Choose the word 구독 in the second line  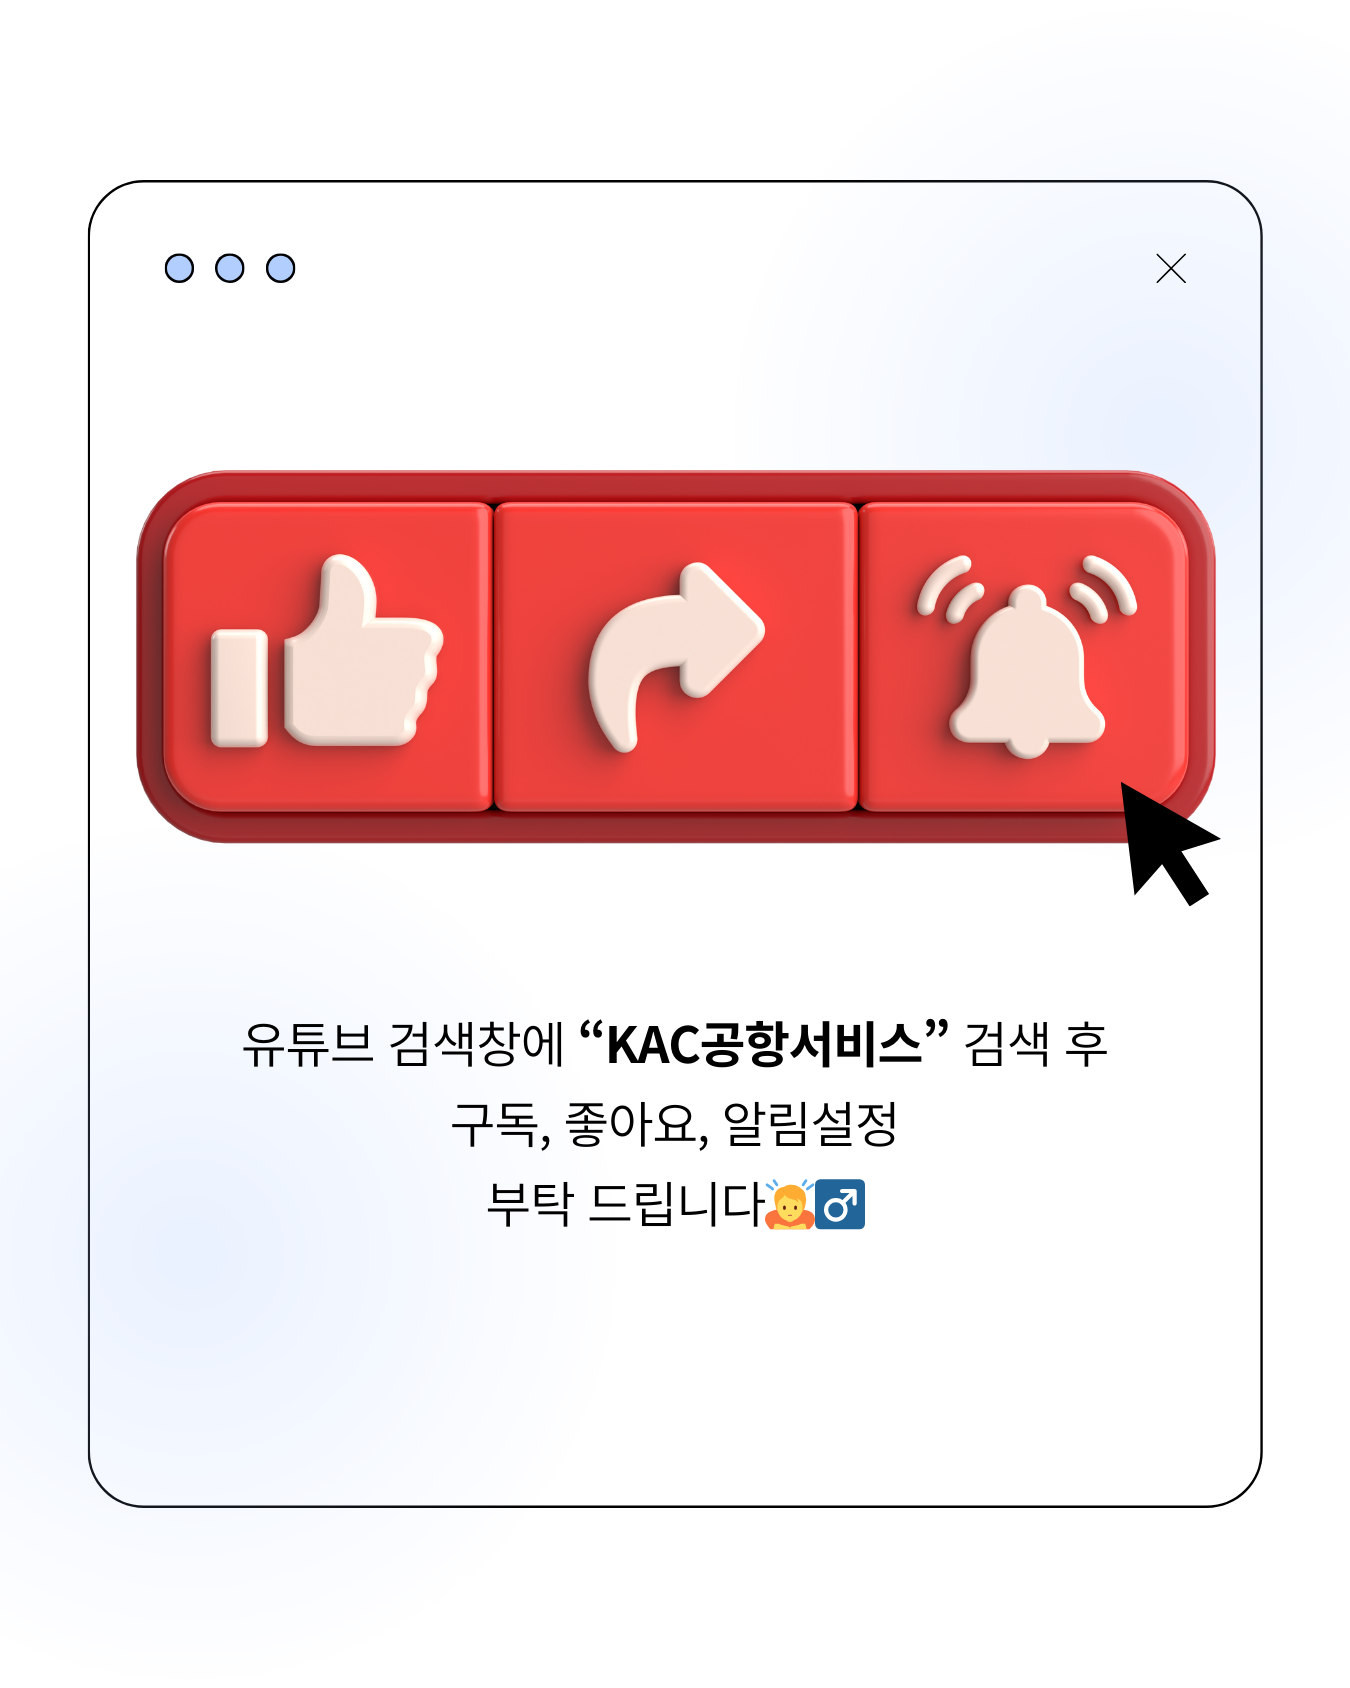[494, 1124]
